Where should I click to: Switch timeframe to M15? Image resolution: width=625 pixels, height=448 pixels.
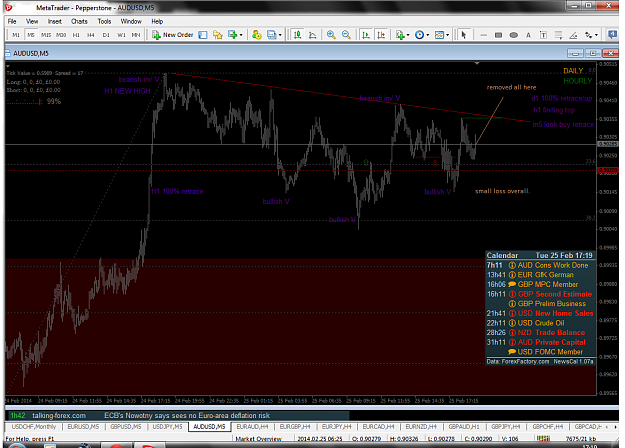(46, 35)
